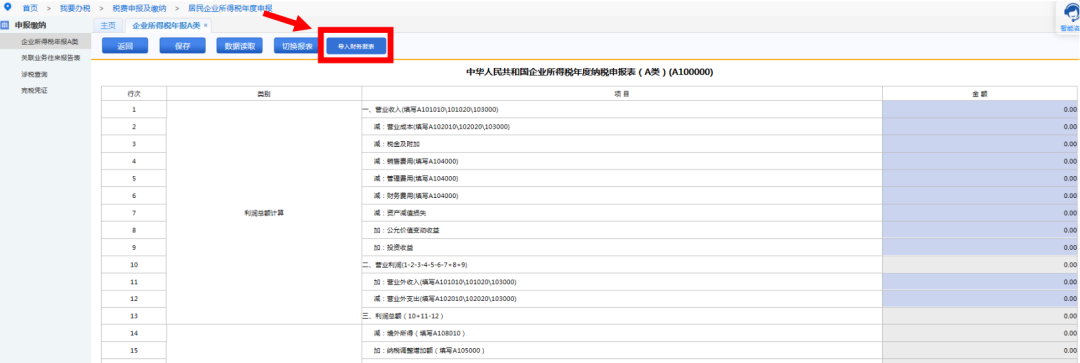Switch to the 主页 tab
The image size is (1080, 363).
point(108,25)
